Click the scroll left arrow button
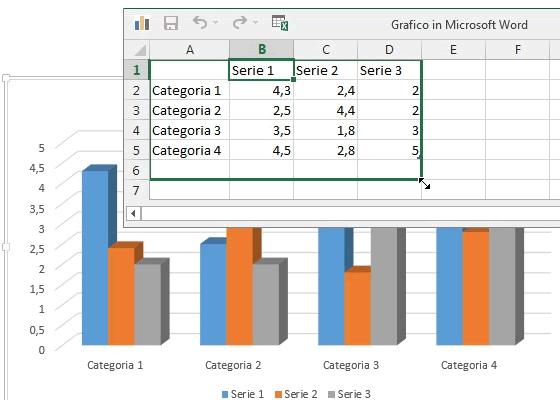The height and width of the screenshot is (400, 560). [x=134, y=214]
